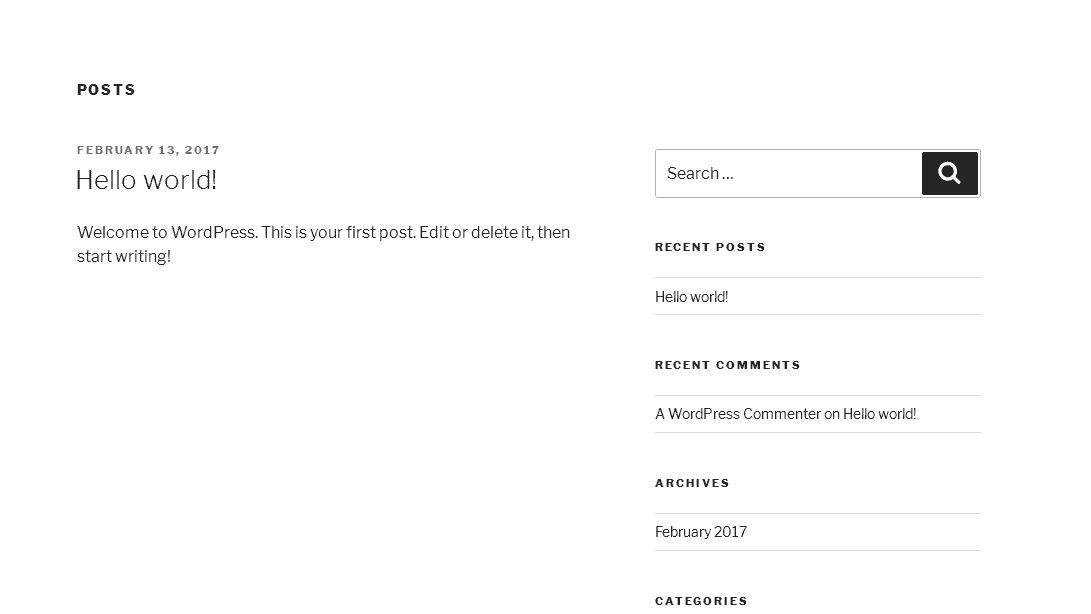The image size is (1091, 614).
Task: Click the RECENT POSTS widget heading
Action: [710, 247]
